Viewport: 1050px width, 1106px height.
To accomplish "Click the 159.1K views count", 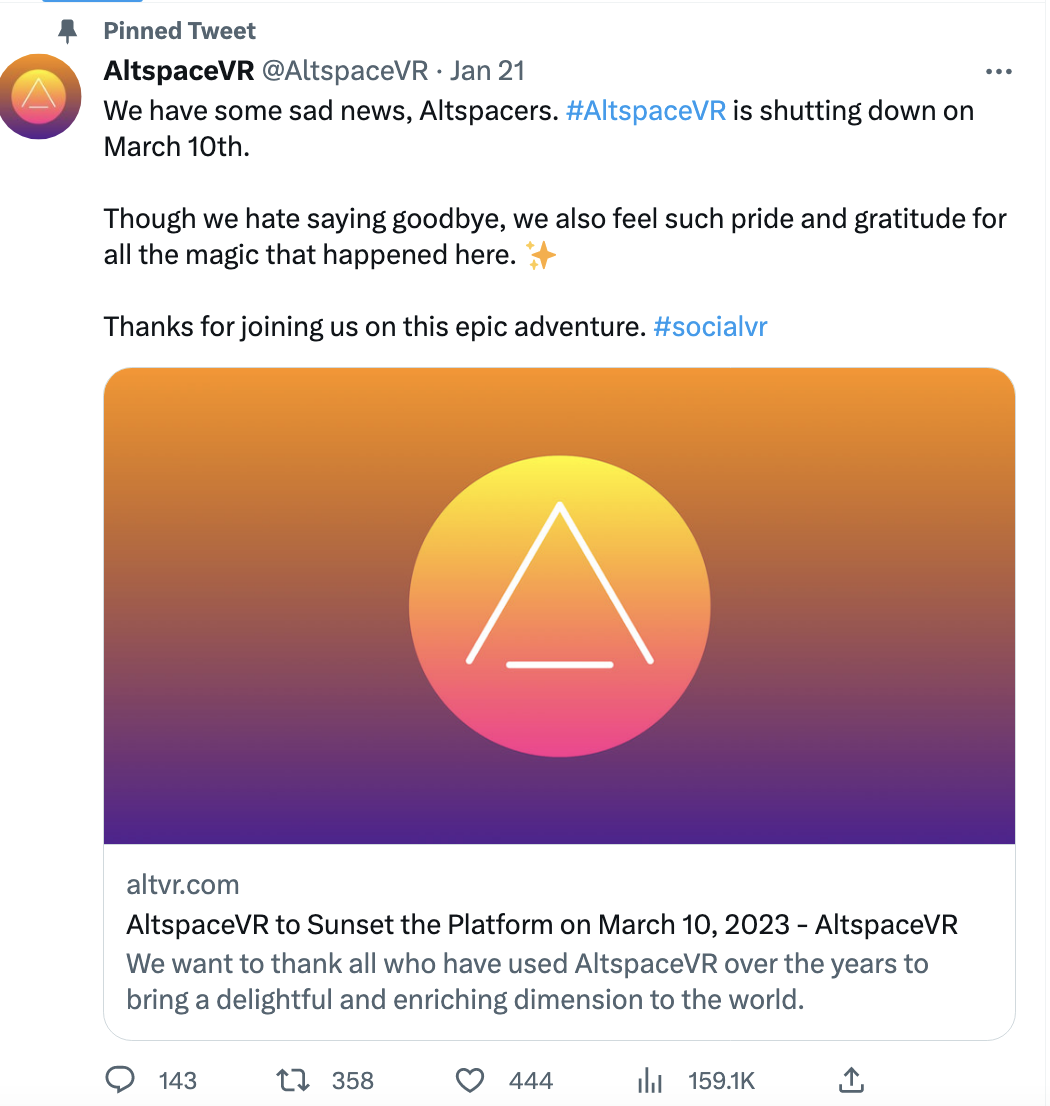I will [721, 1081].
